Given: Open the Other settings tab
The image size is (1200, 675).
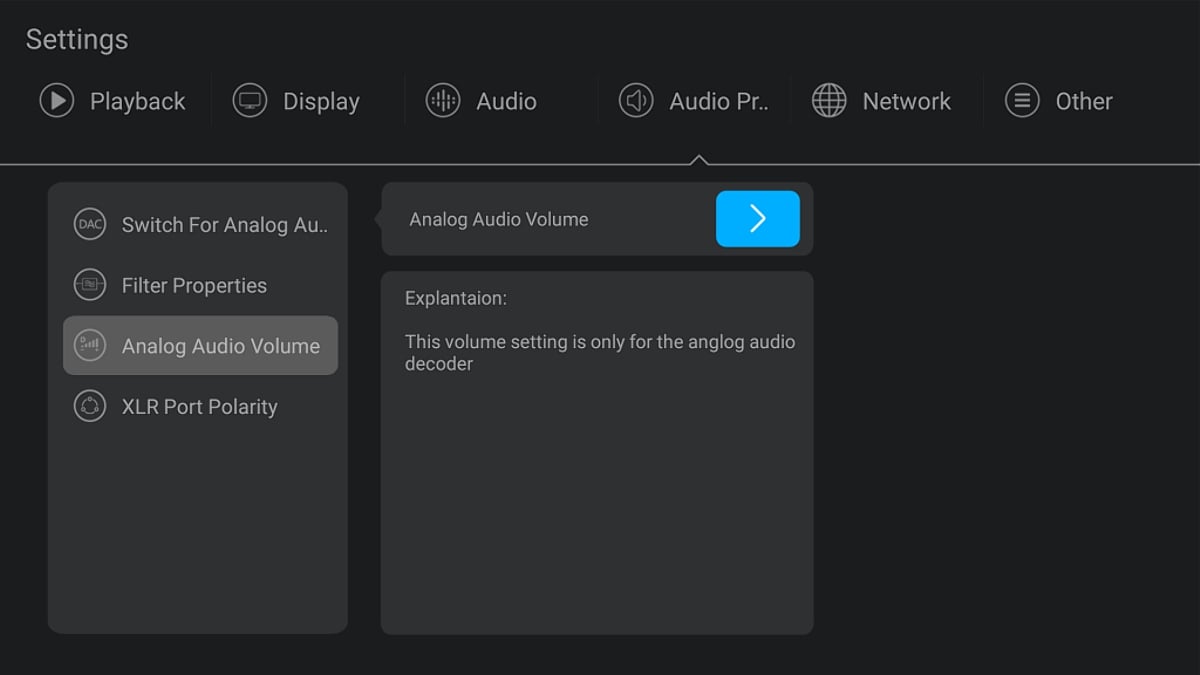Looking at the screenshot, I should pyautogui.click(x=1084, y=101).
